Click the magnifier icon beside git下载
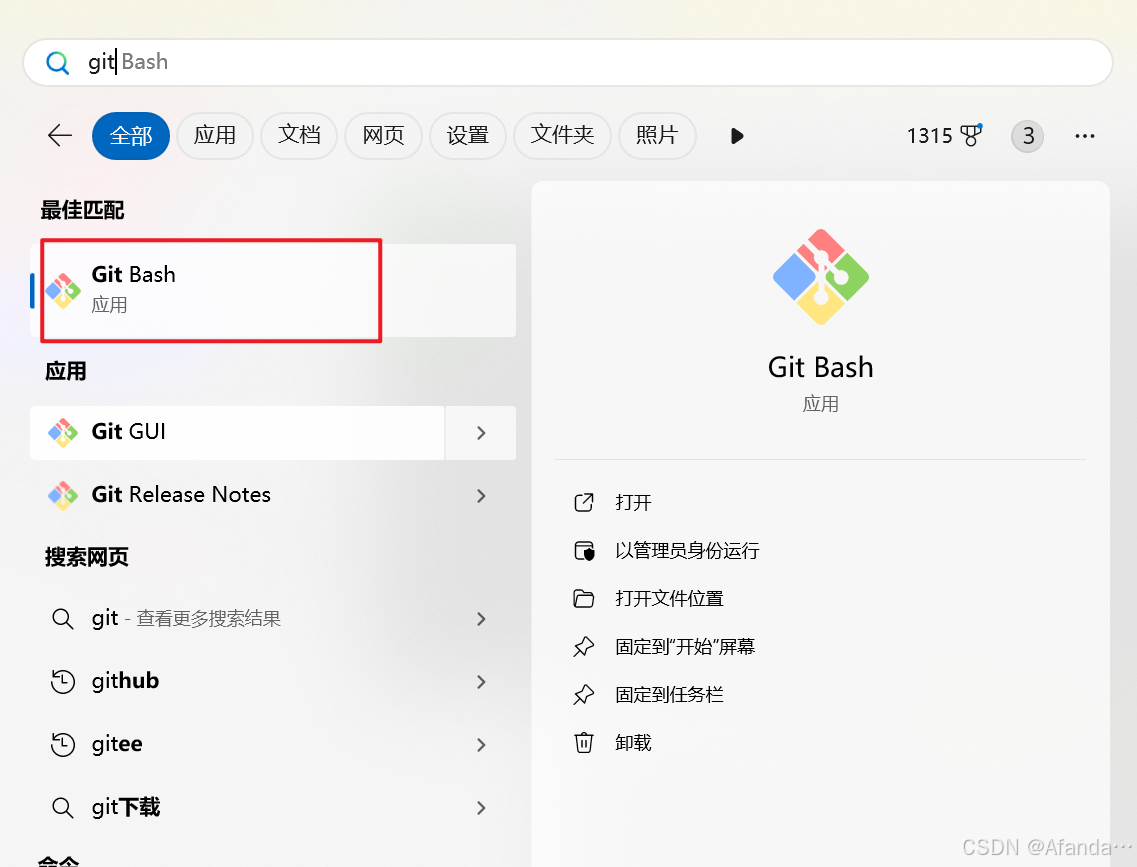Viewport: 1137px width, 867px height. pos(63,808)
